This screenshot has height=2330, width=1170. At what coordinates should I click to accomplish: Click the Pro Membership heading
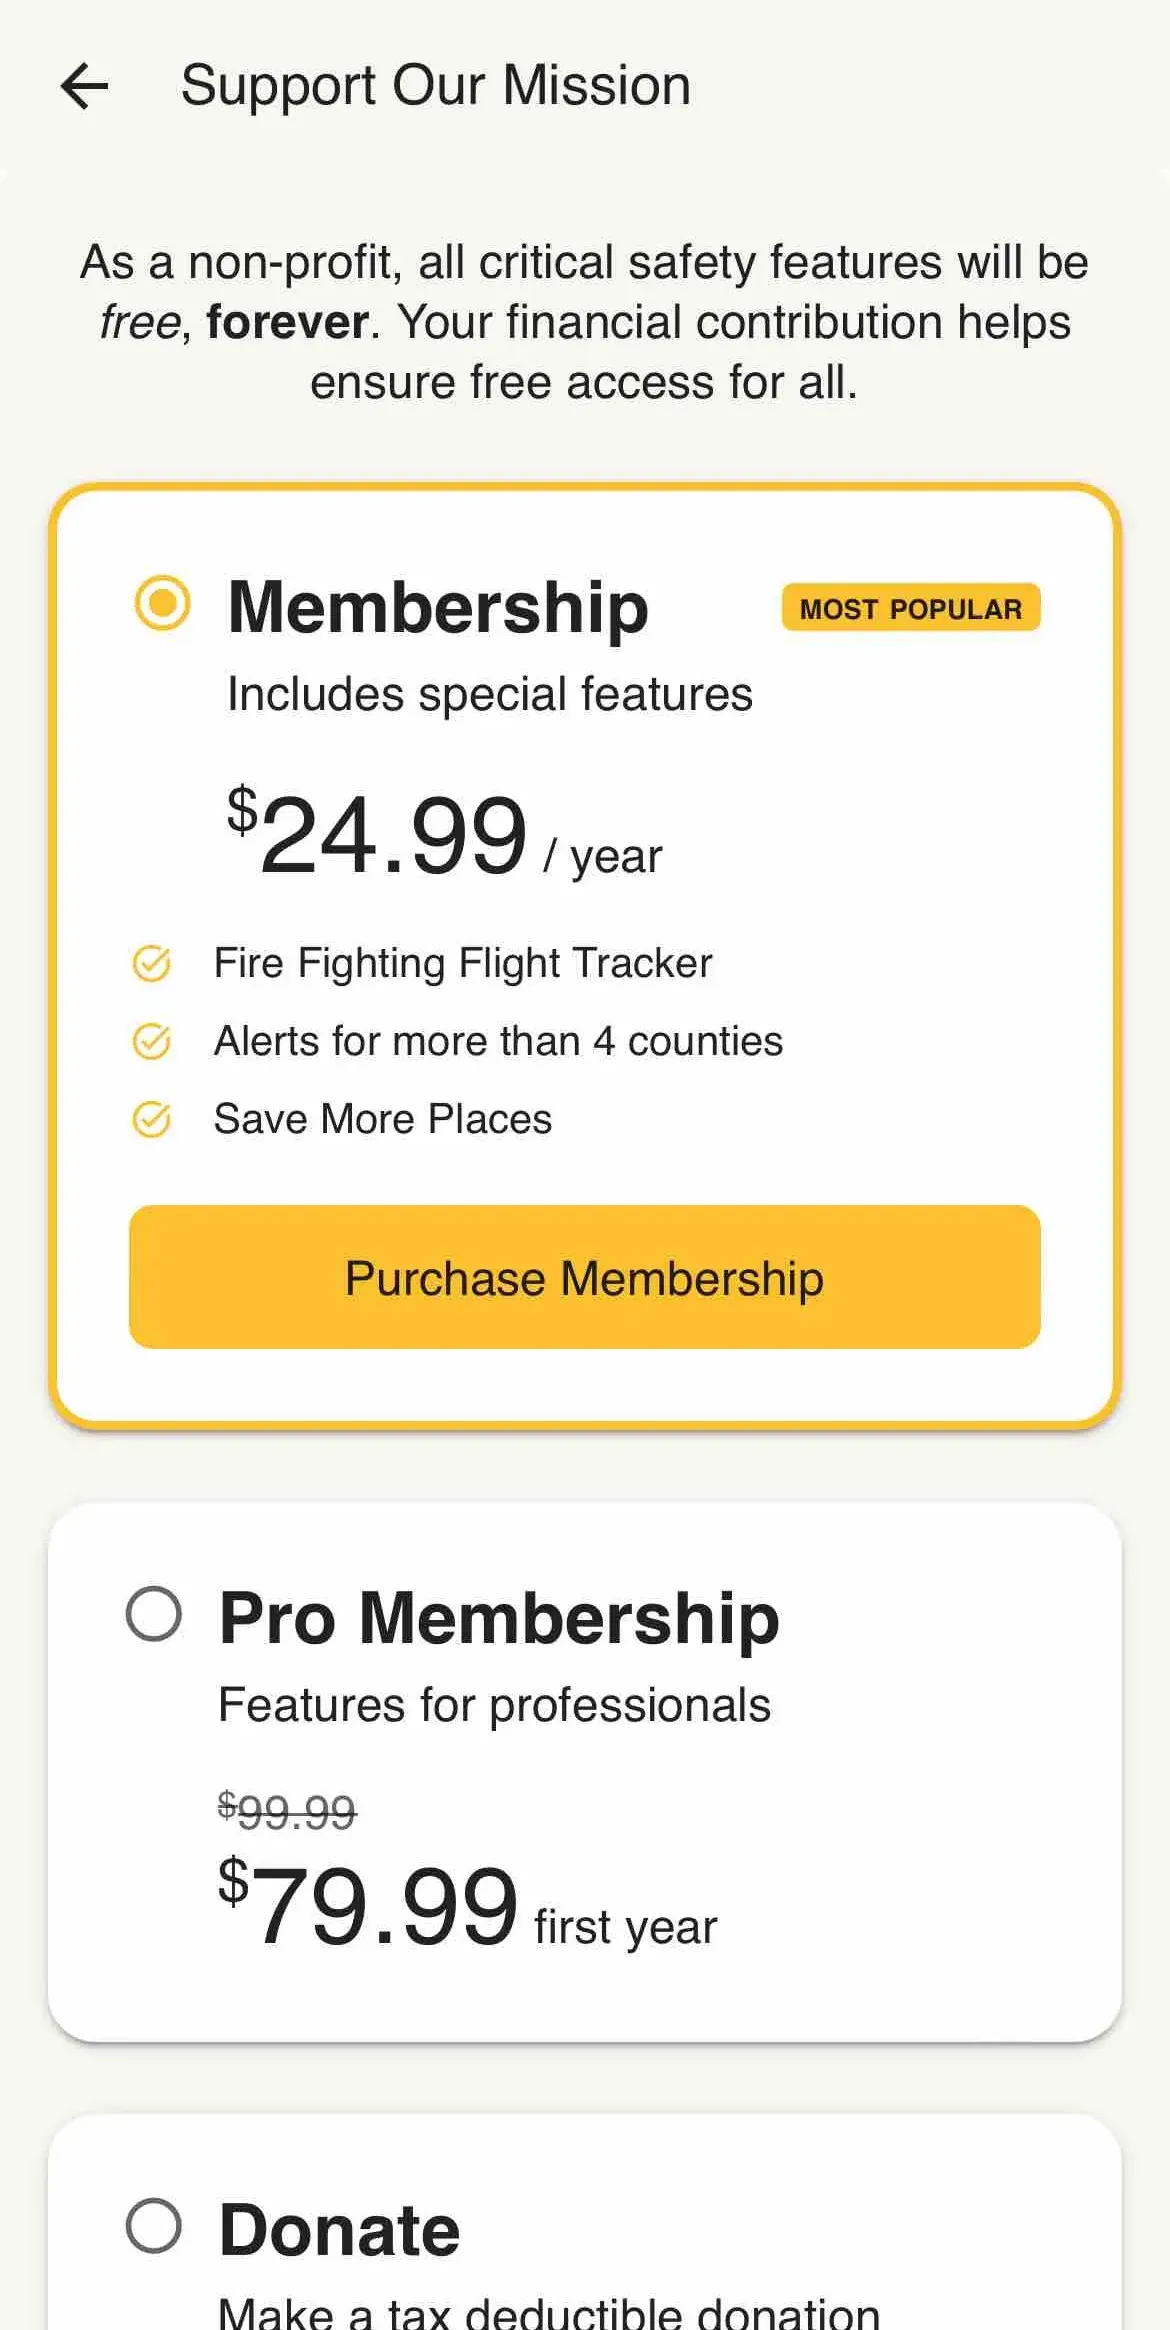pos(499,1617)
